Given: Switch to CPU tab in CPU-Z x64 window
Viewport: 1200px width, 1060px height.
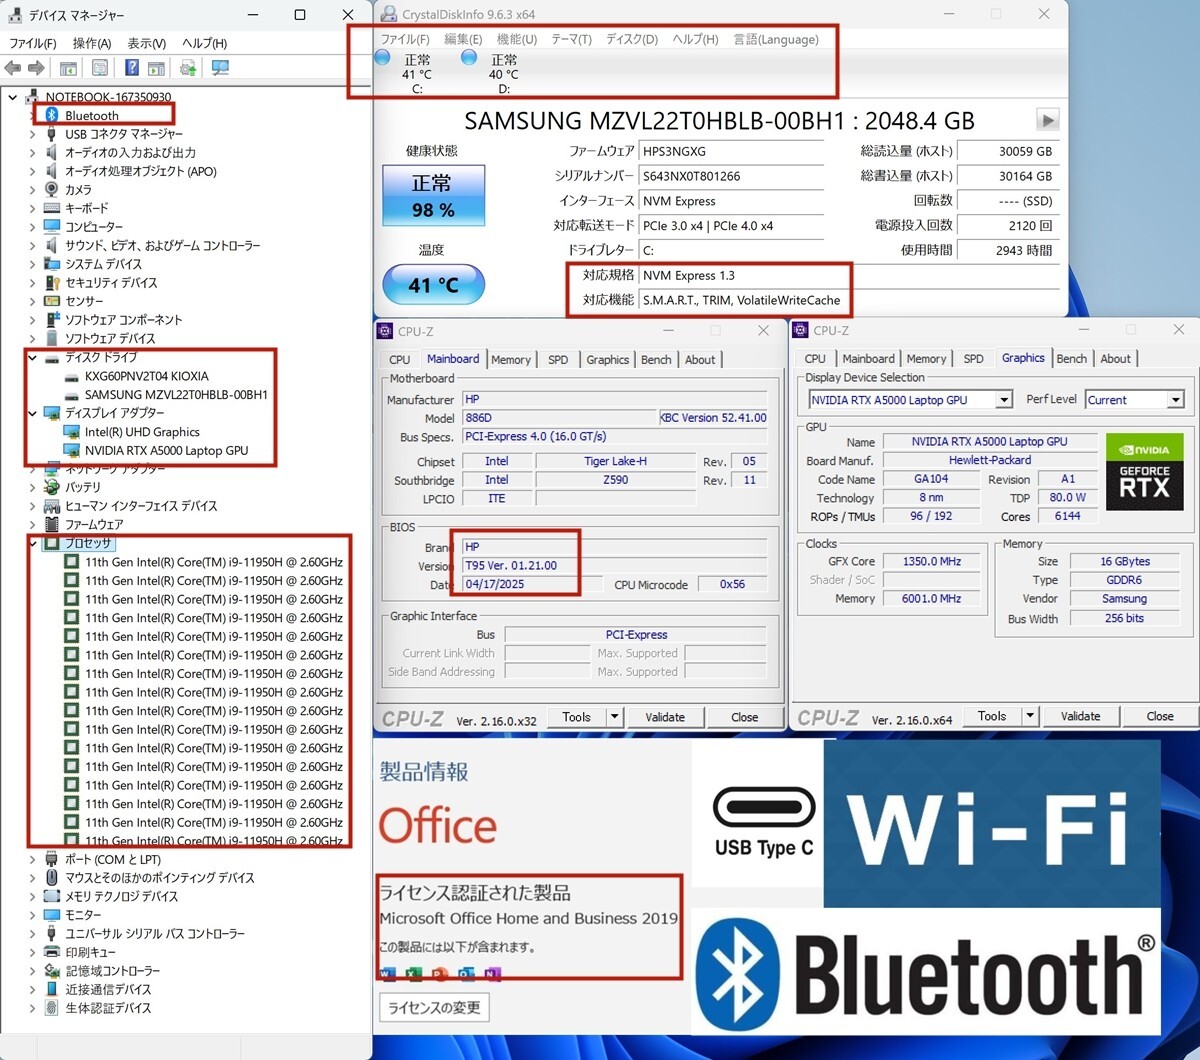Looking at the screenshot, I should point(815,358).
